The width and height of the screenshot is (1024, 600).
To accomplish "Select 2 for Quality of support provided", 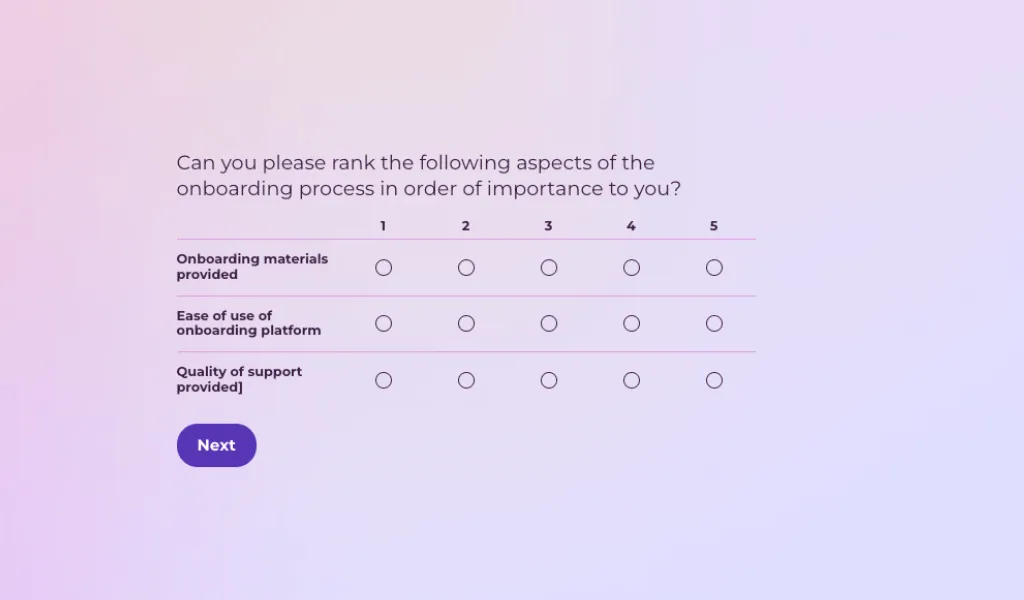I will tap(466, 380).
